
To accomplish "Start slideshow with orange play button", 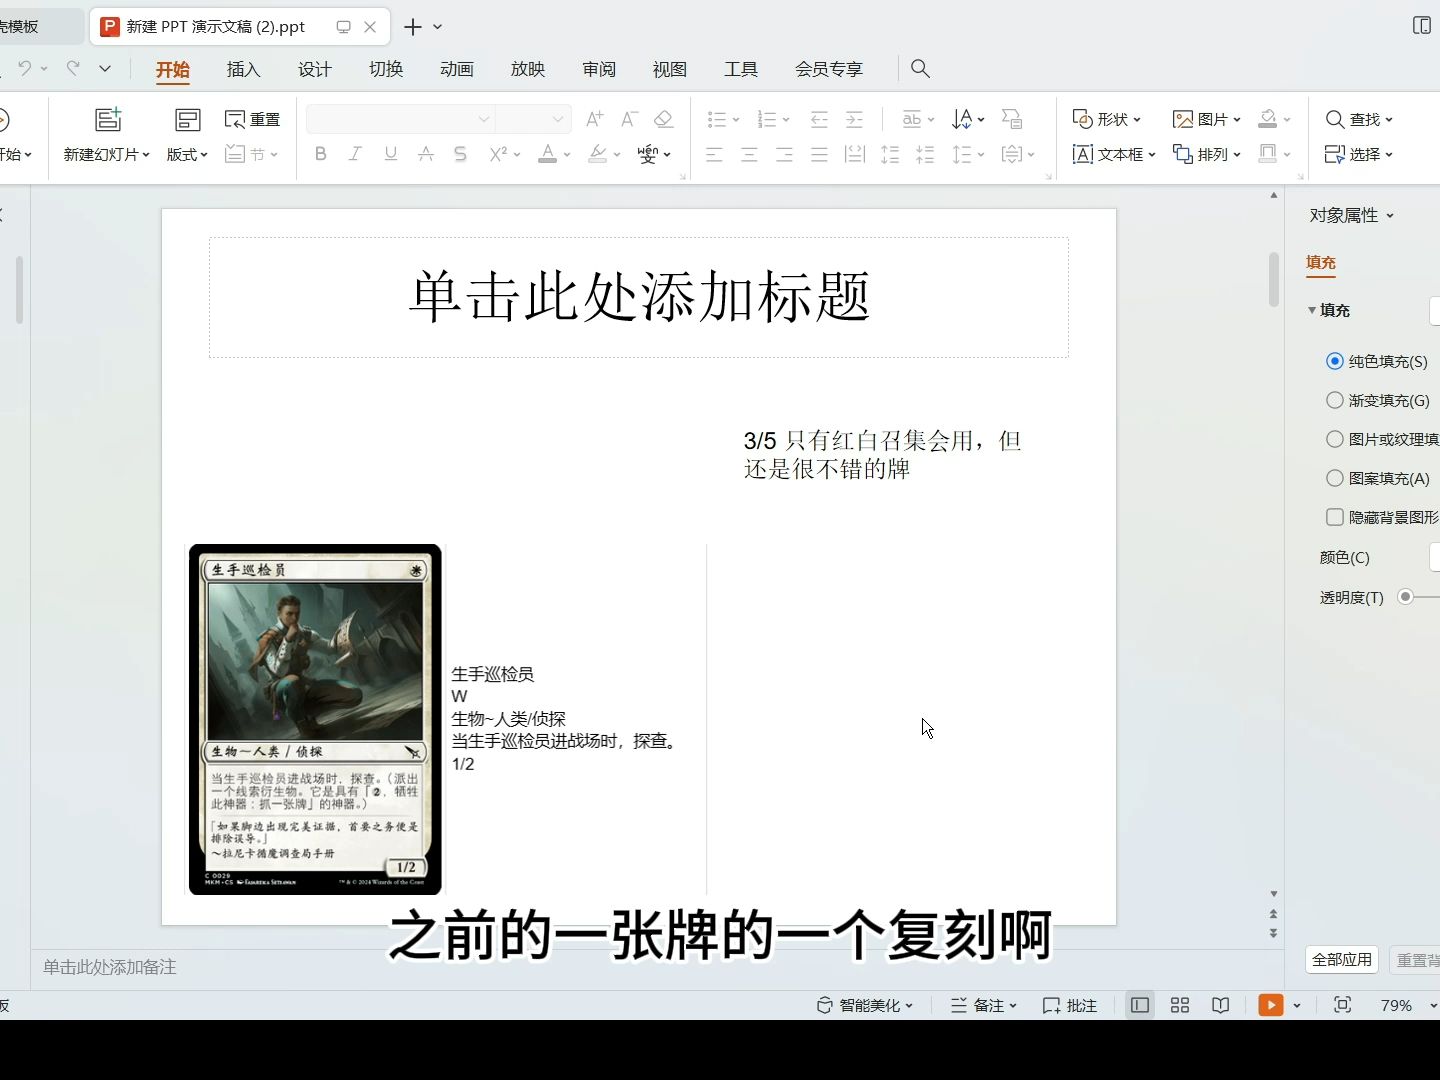I will 1270,1005.
